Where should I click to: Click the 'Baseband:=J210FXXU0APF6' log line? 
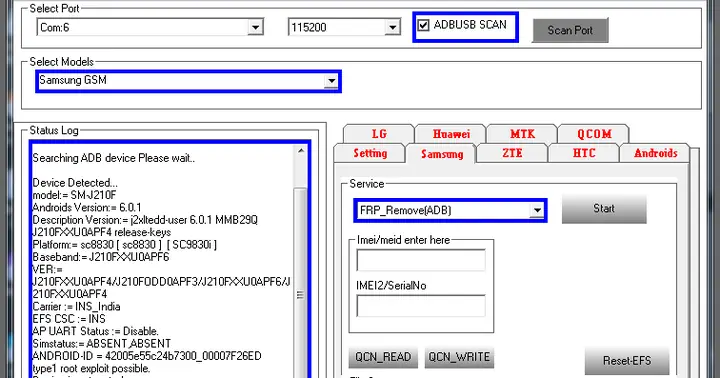(x=101, y=257)
